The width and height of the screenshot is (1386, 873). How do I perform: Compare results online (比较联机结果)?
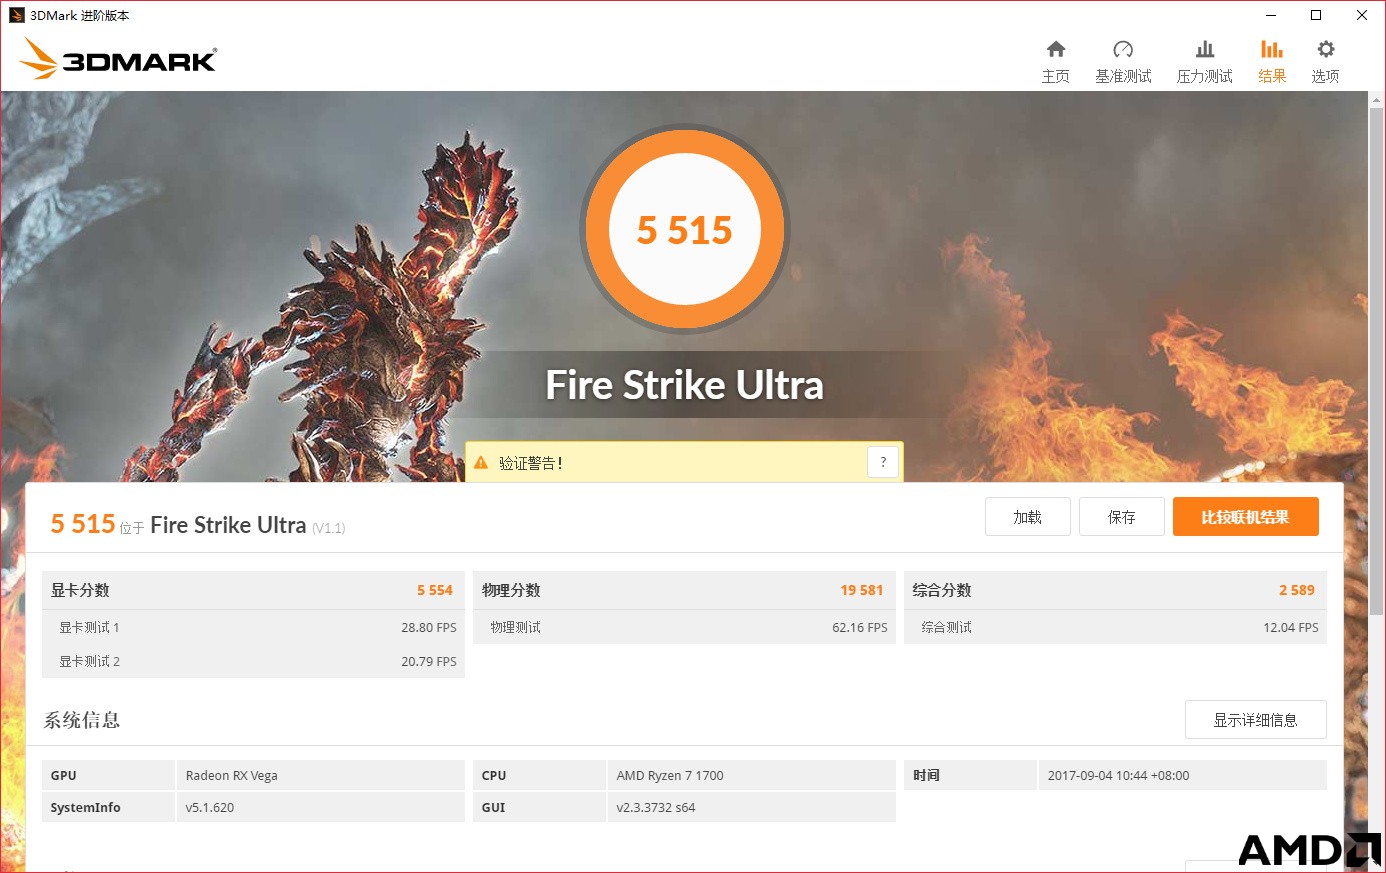1246,517
